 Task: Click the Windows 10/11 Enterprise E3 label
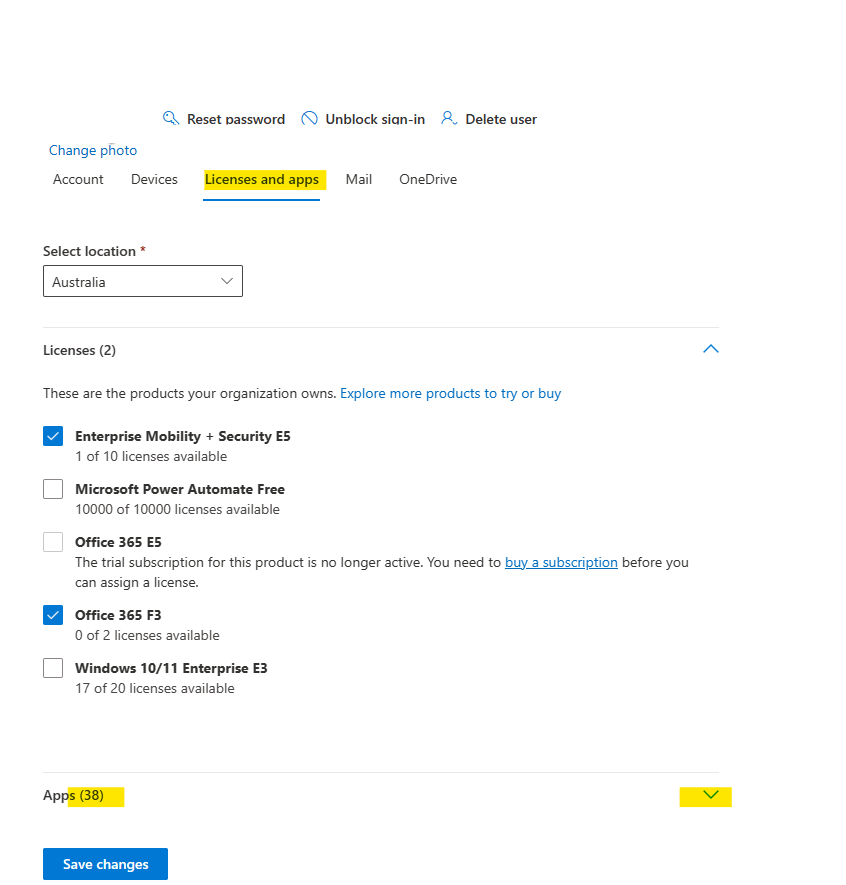(x=172, y=668)
